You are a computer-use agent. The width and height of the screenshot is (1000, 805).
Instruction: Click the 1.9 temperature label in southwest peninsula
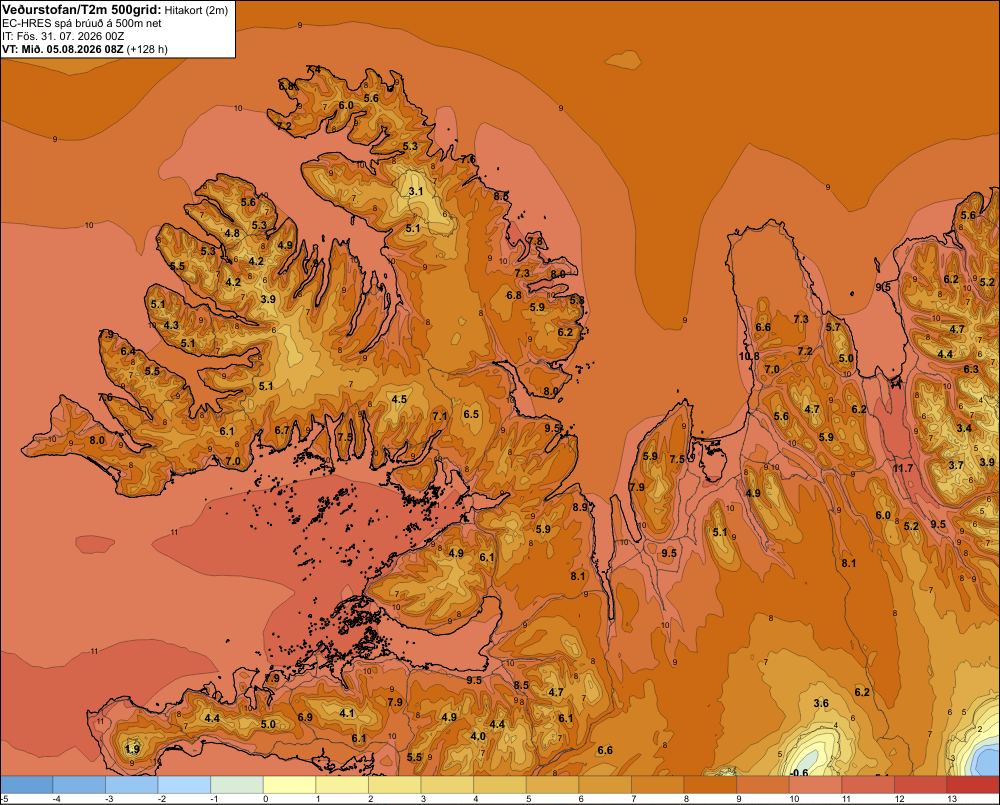click(133, 749)
